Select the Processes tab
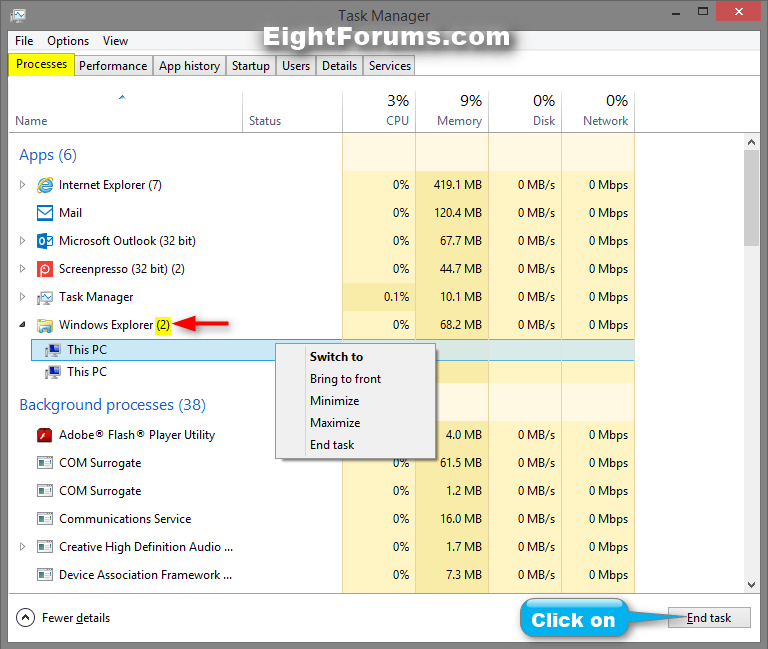The image size is (768, 649). tap(41, 64)
